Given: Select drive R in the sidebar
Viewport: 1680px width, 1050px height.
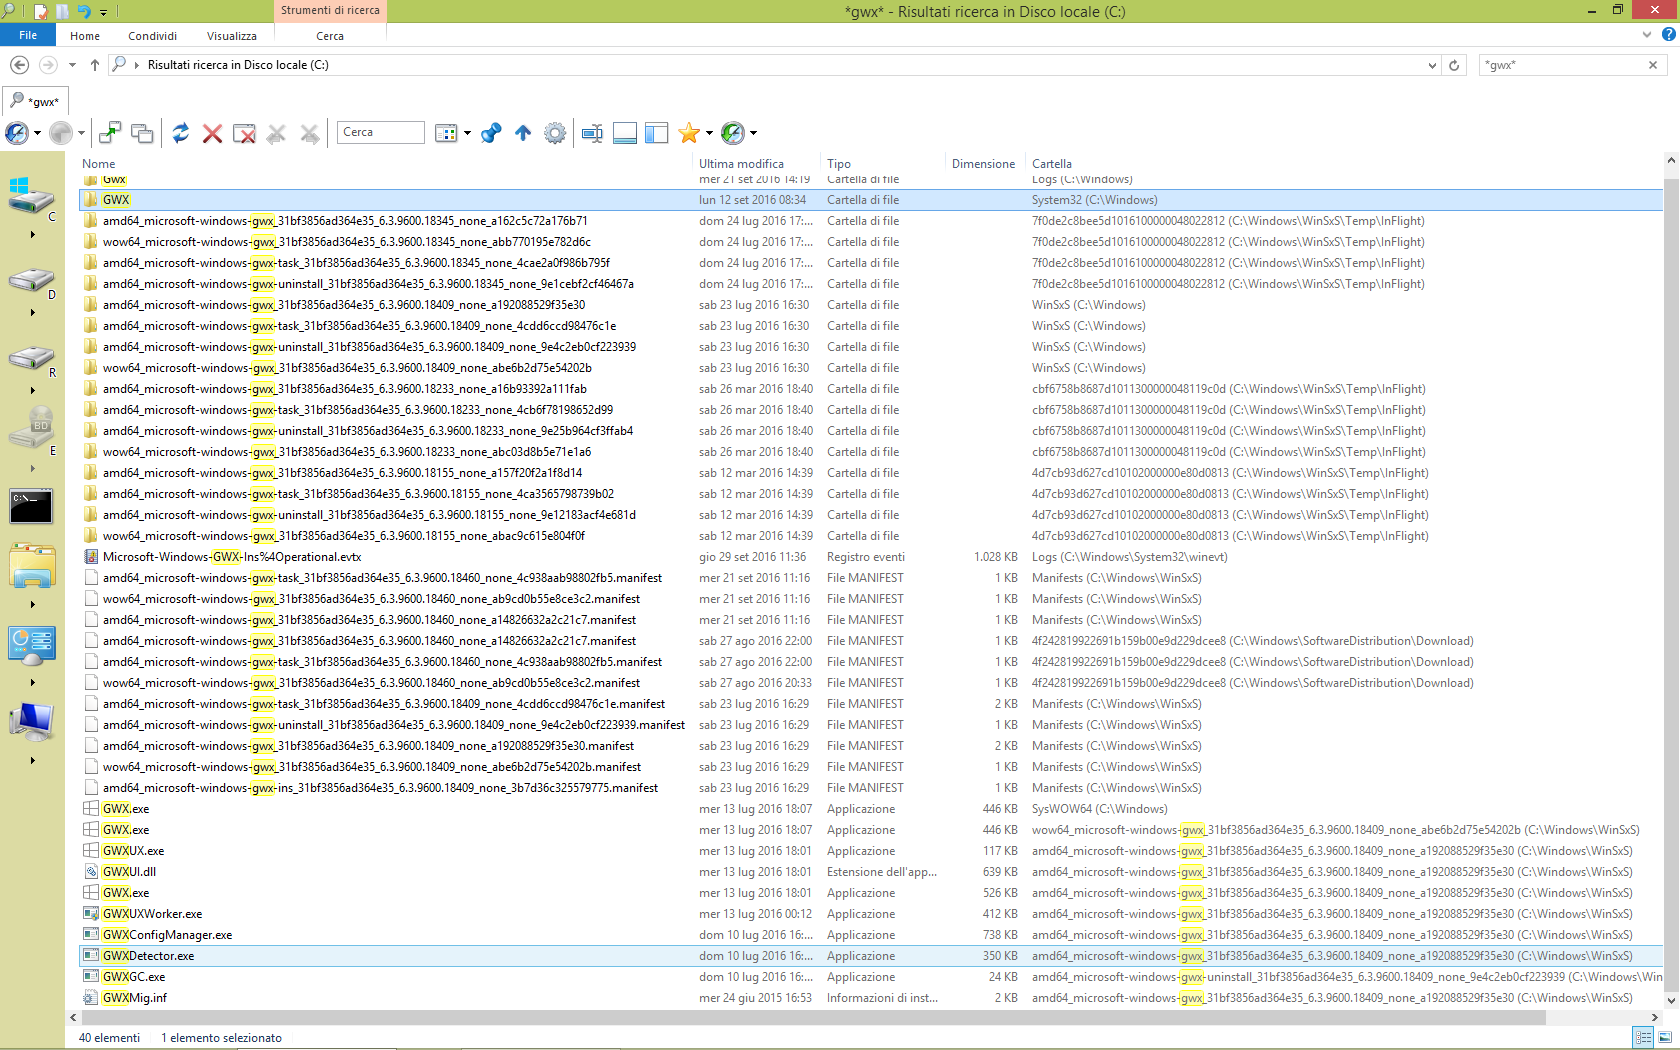Looking at the screenshot, I should (x=32, y=360).
